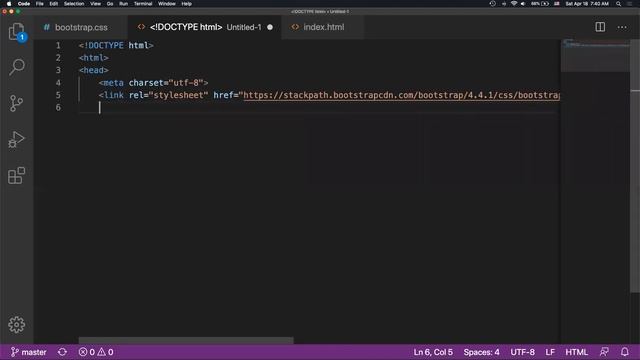This screenshot has width=640, height=360.
Task: Open the Search view icon
Action: coord(16,67)
